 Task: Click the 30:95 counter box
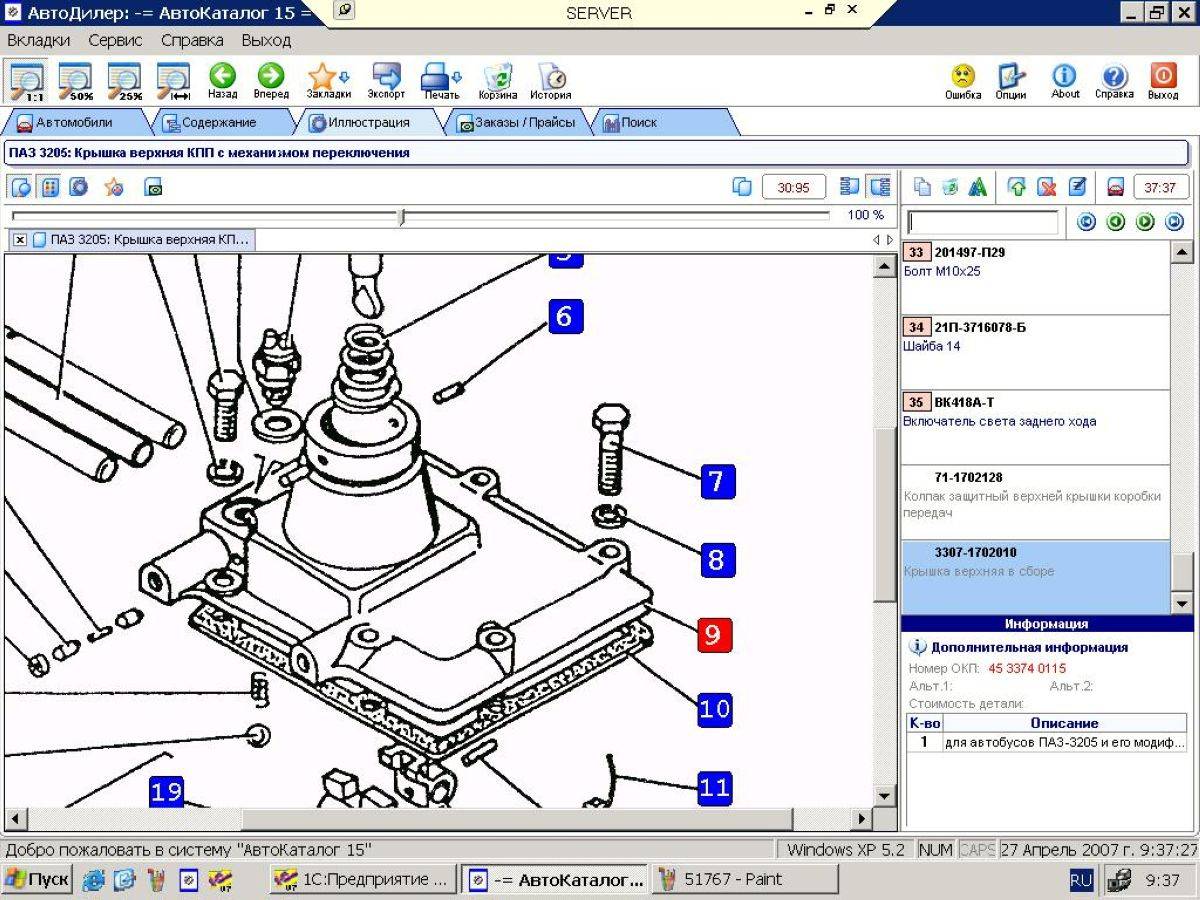click(794, 187)
